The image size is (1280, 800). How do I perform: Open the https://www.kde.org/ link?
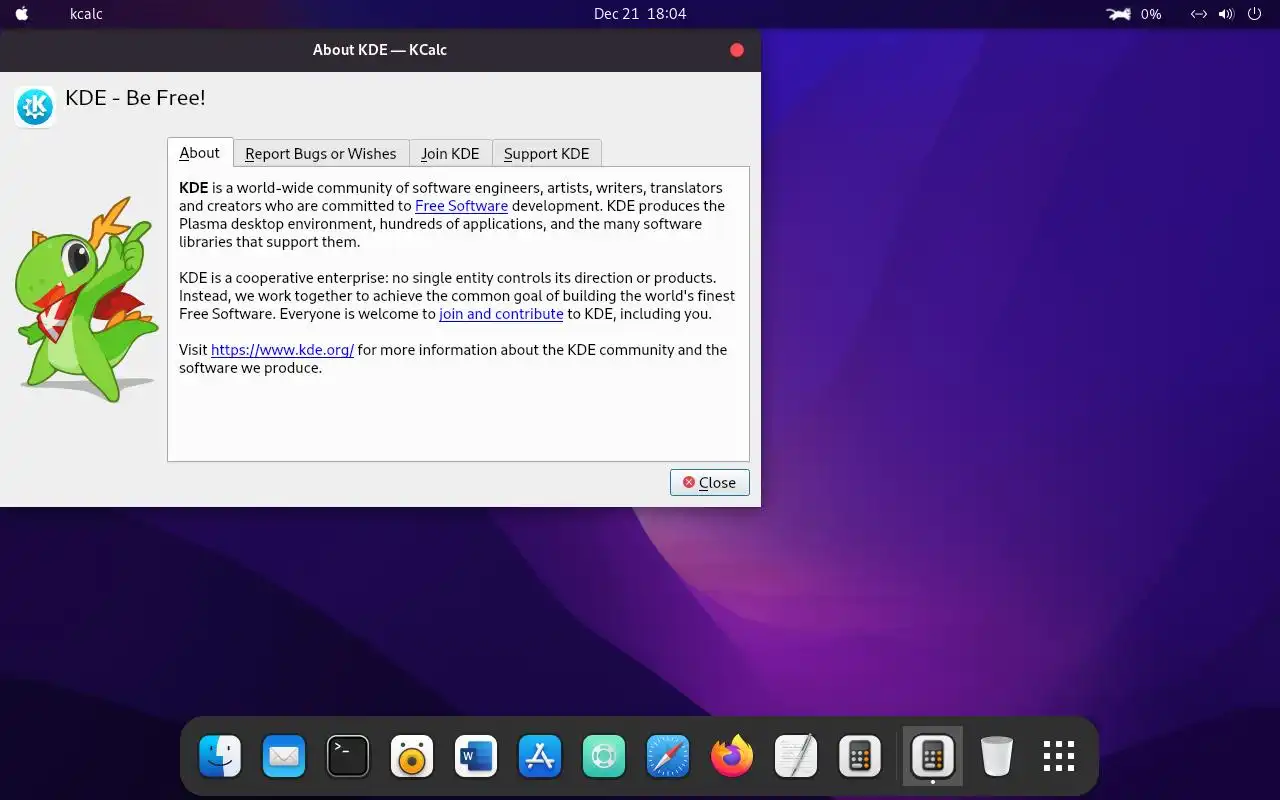[x=282, y=350]
